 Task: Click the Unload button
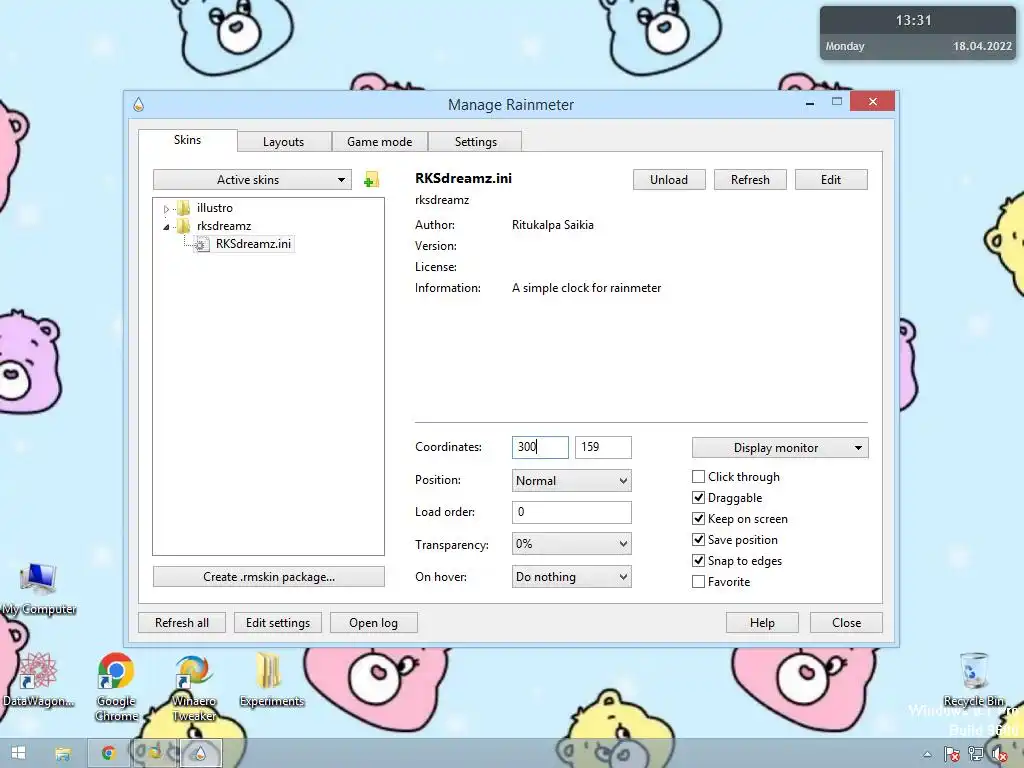tap(669, 180)
